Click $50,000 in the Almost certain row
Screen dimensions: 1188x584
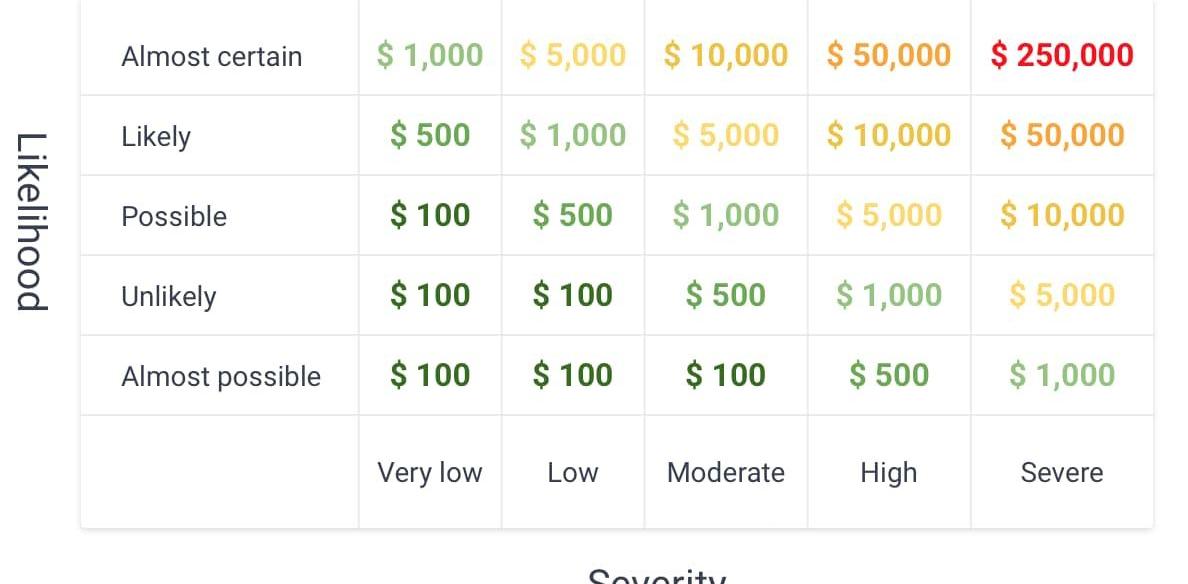click(x=888, y=55)
